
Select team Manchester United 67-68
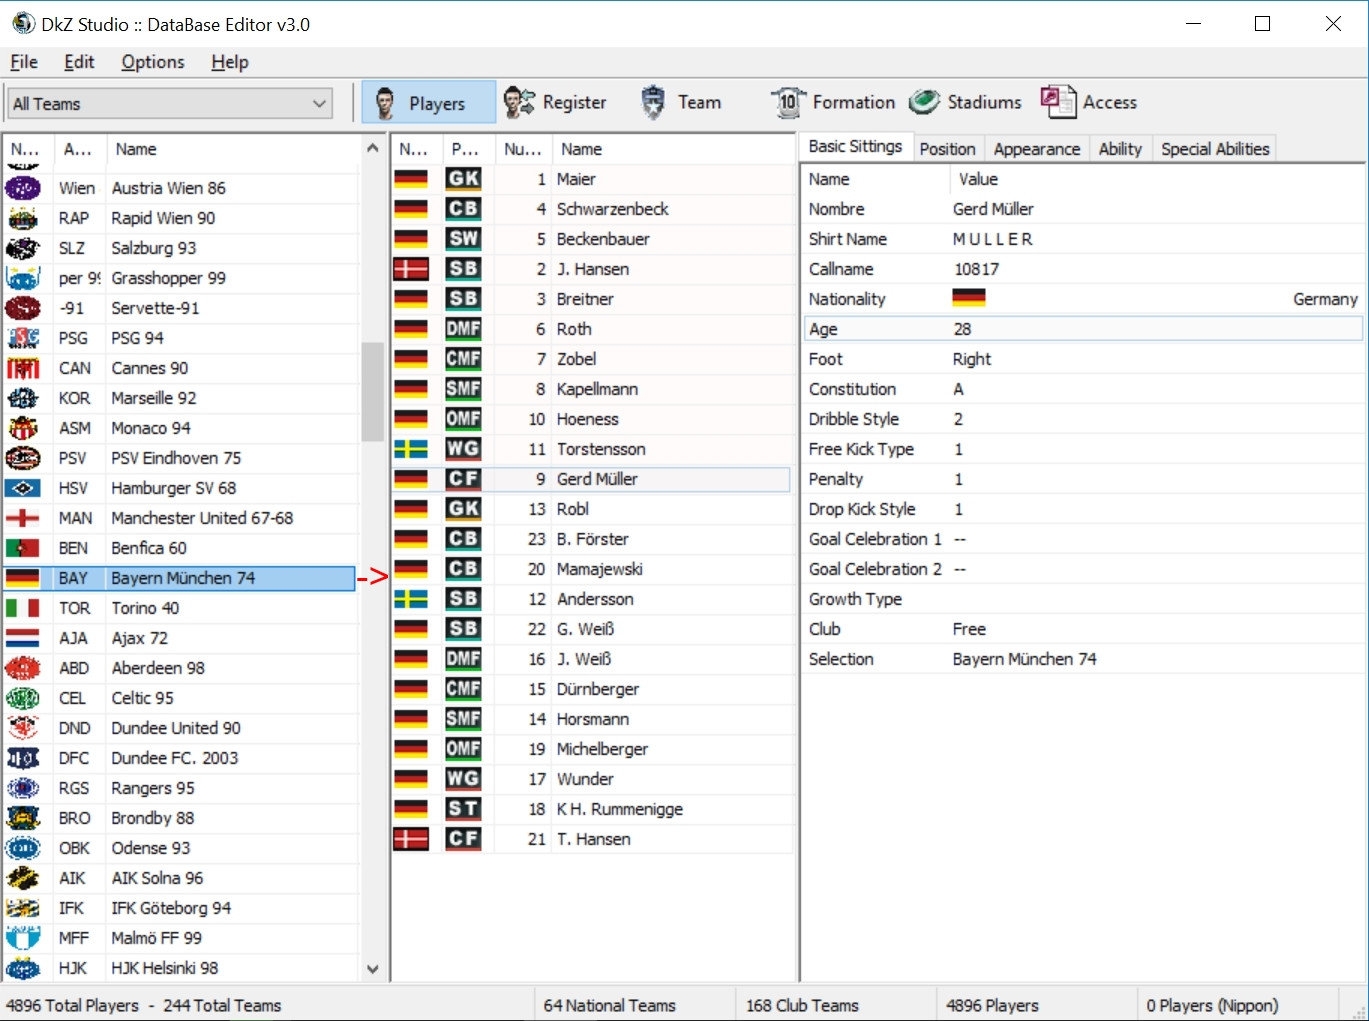(180, 518)
